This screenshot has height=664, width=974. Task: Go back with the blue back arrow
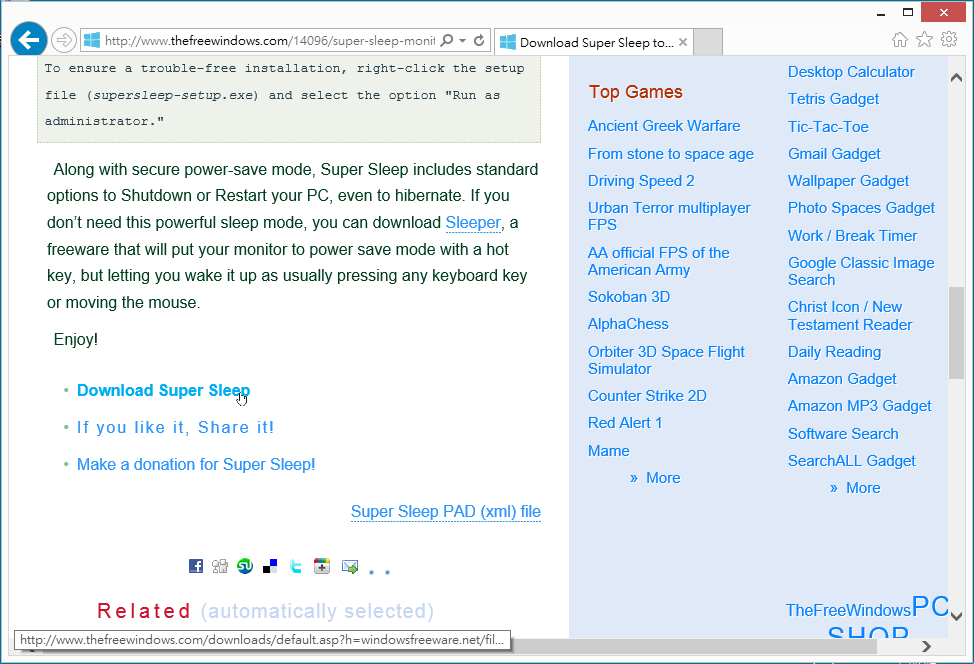[x=29, y=40]
